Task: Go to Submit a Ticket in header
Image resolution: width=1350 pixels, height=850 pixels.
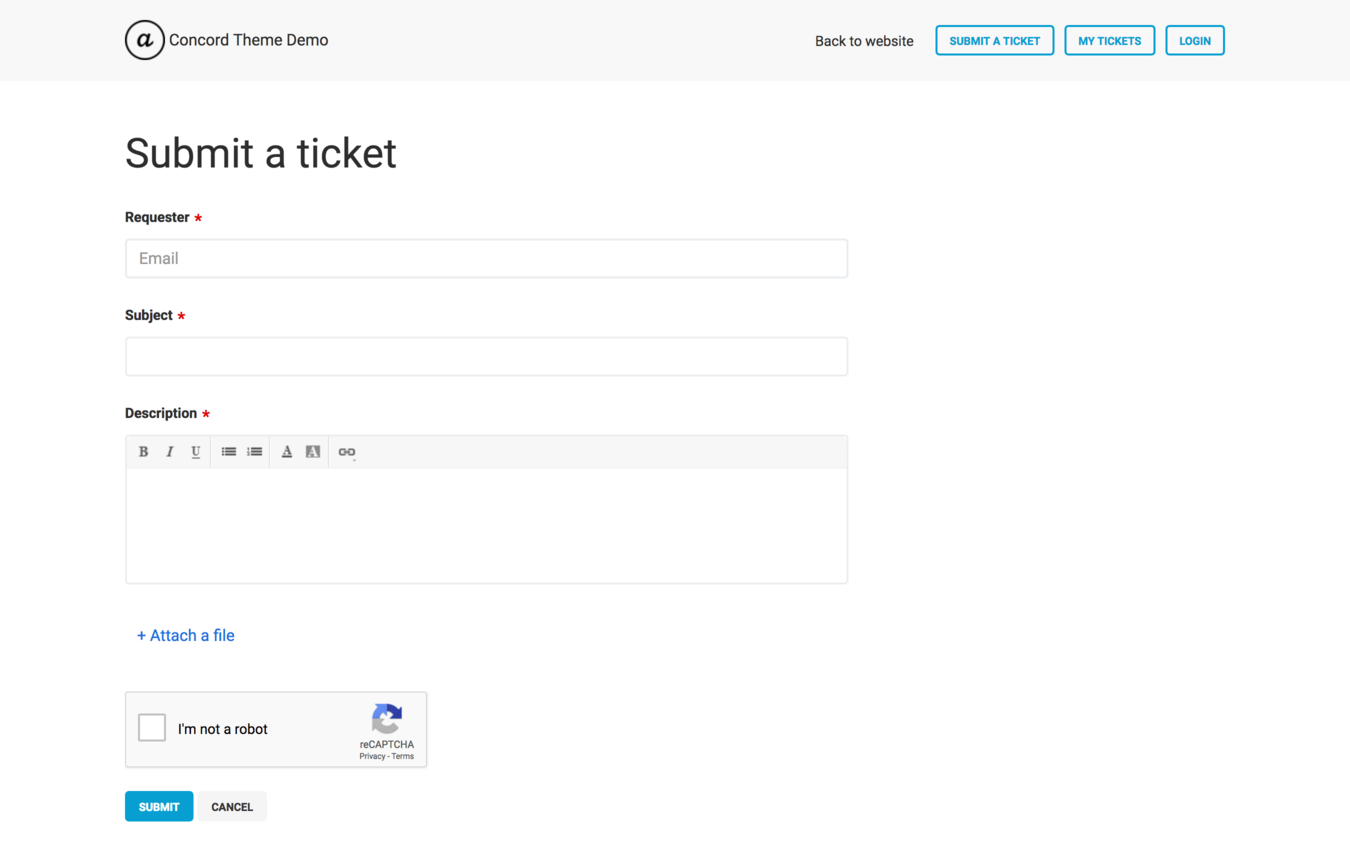Action: point(994,41)
